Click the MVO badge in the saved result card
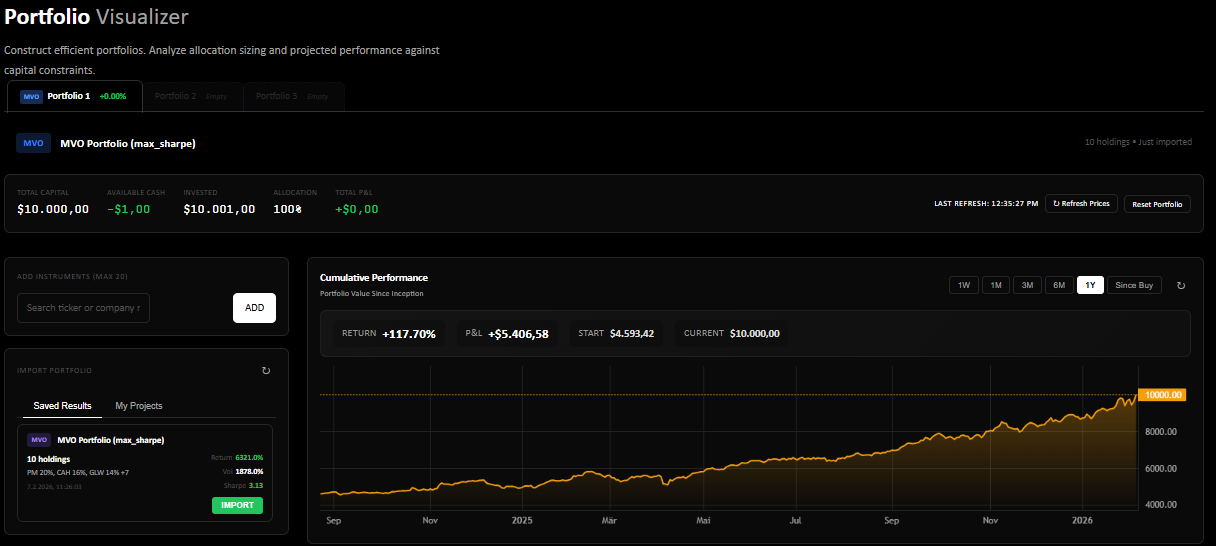 [x=39, y=440]
